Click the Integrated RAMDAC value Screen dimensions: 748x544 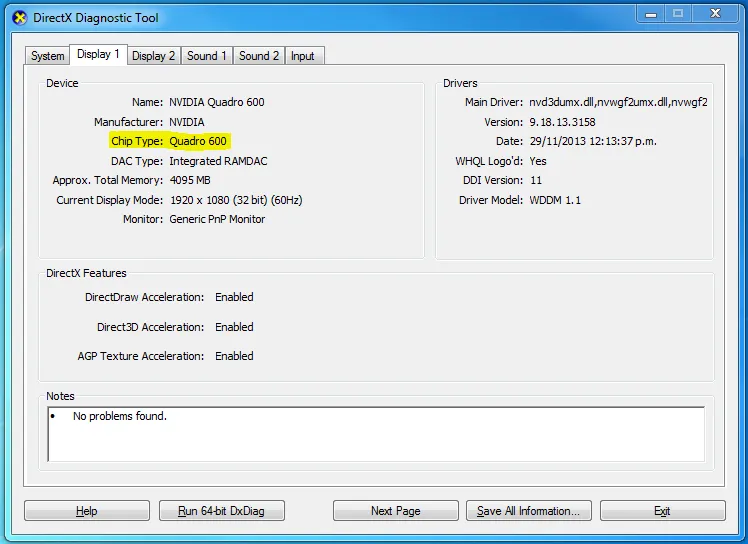218,161
